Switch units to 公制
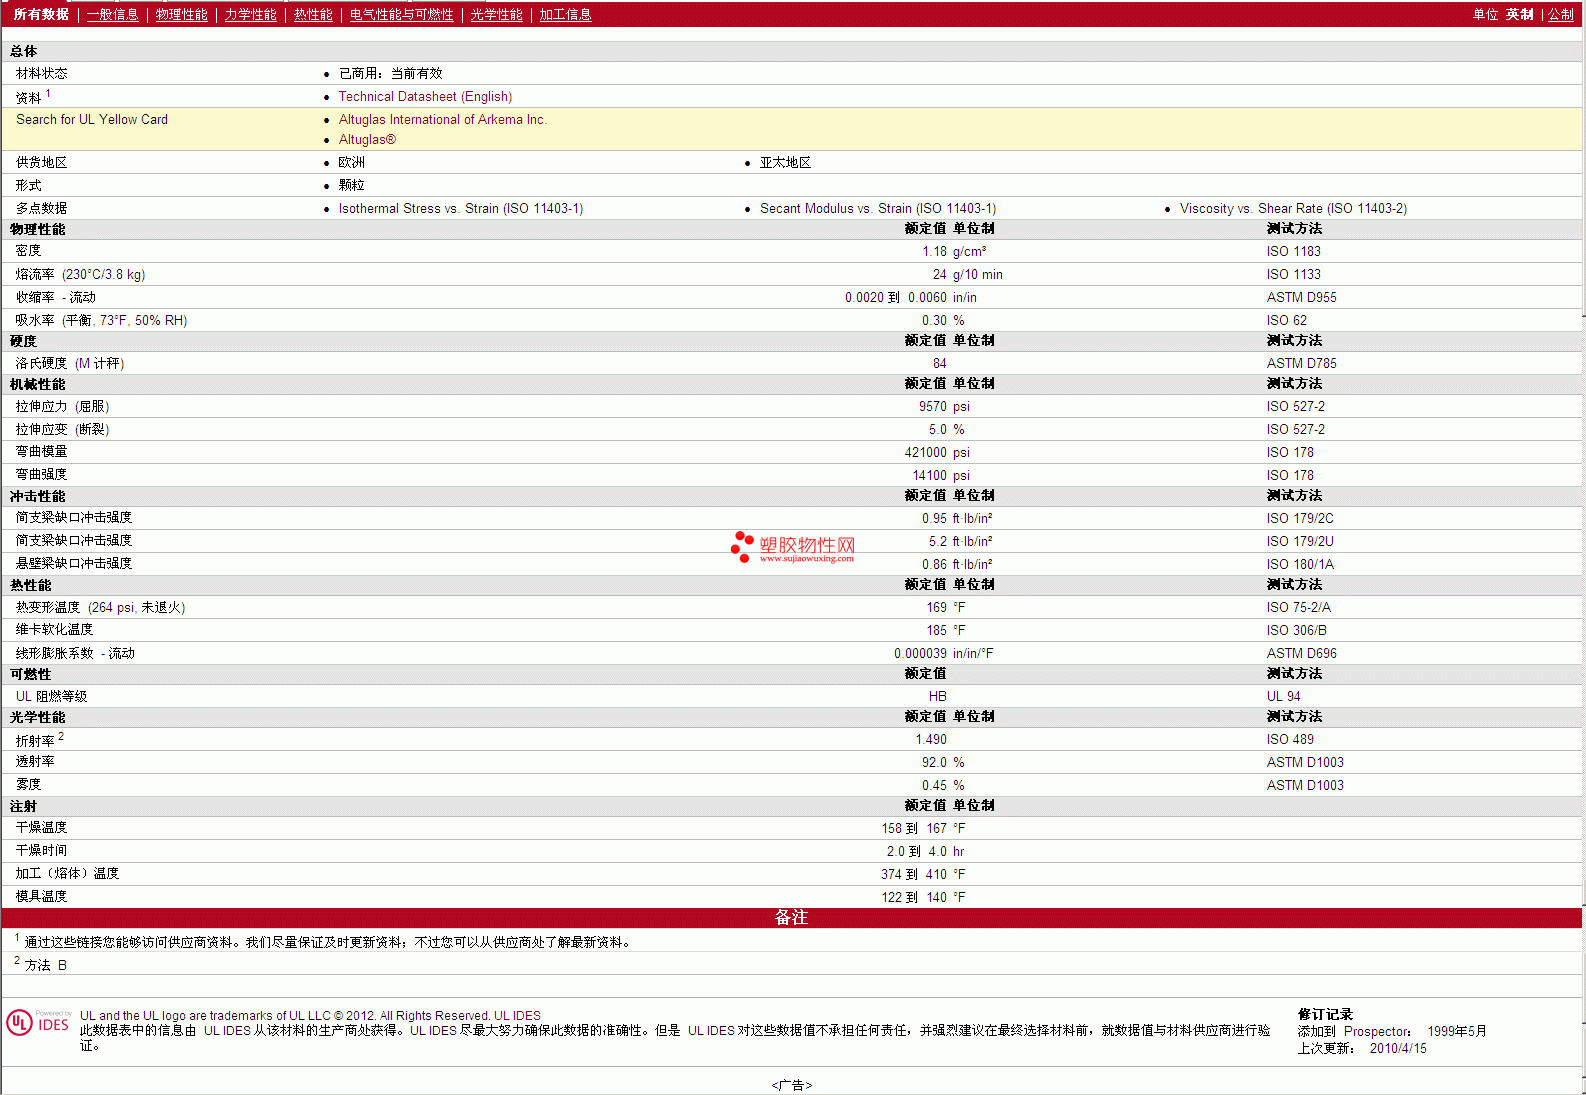The height and width of the screenshot is (1095, 1586). [1560, 15]
